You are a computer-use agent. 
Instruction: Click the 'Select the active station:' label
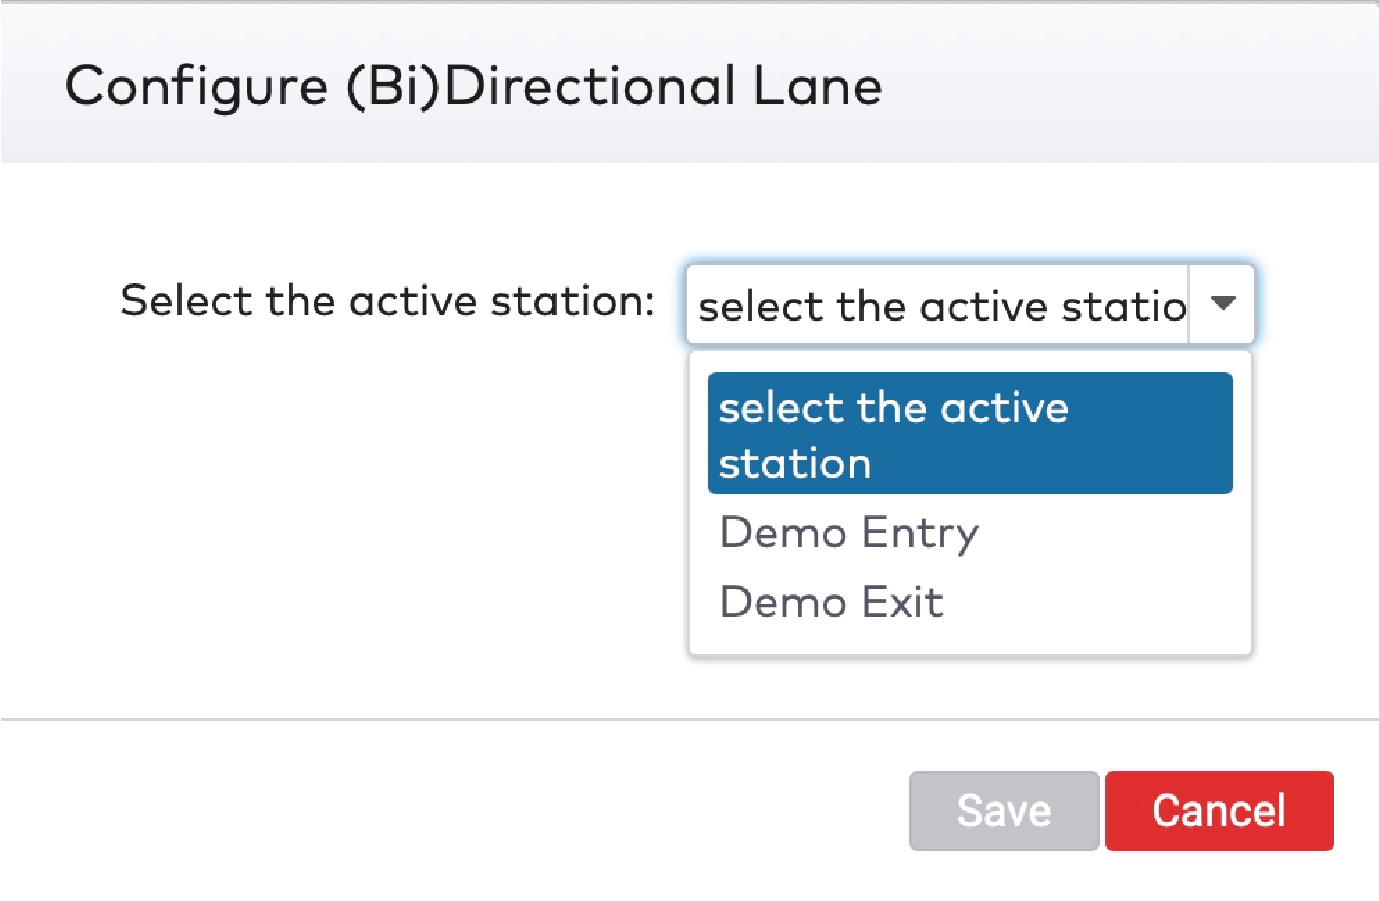(388, 300)
